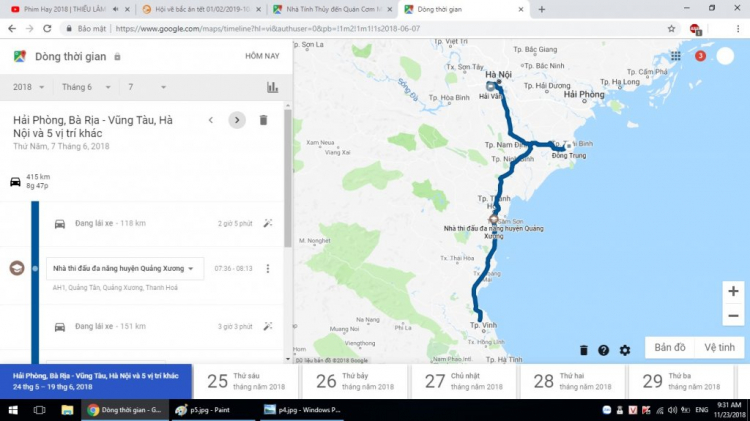The height and width of the screenshot is (421, 750).
Task: Open Windows Start menu
Action: click(13, 410)
